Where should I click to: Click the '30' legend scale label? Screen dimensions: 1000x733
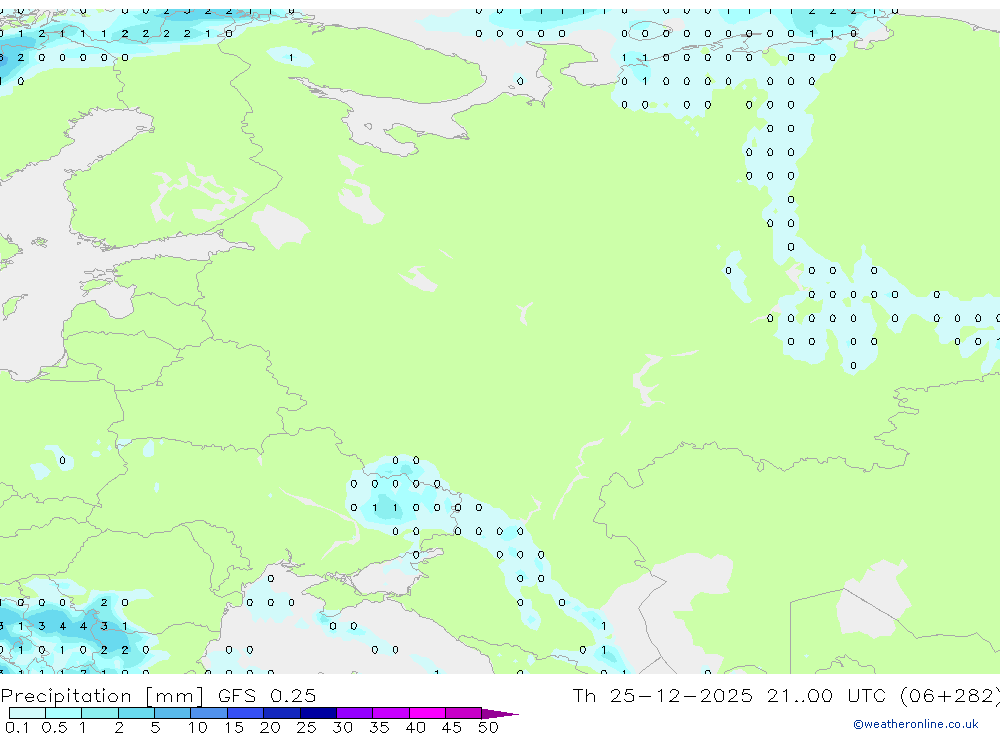pos(342,727)
